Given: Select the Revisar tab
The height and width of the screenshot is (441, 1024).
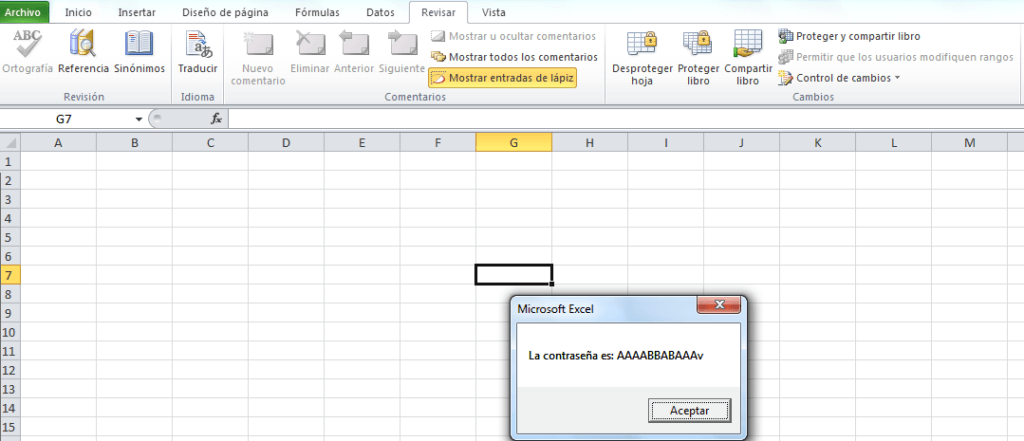Looking at the screenshot, I should tap(438, 12).
